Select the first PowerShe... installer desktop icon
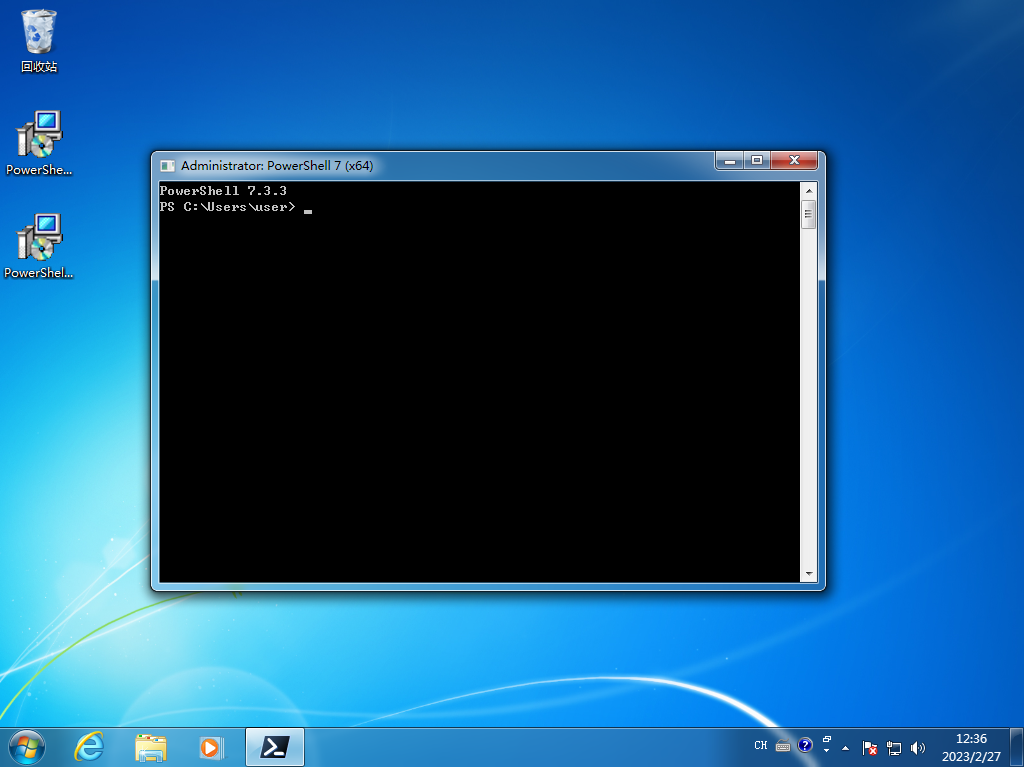Screen dimensions: 1024x767 pyautogui.click(x=39, y=142)
